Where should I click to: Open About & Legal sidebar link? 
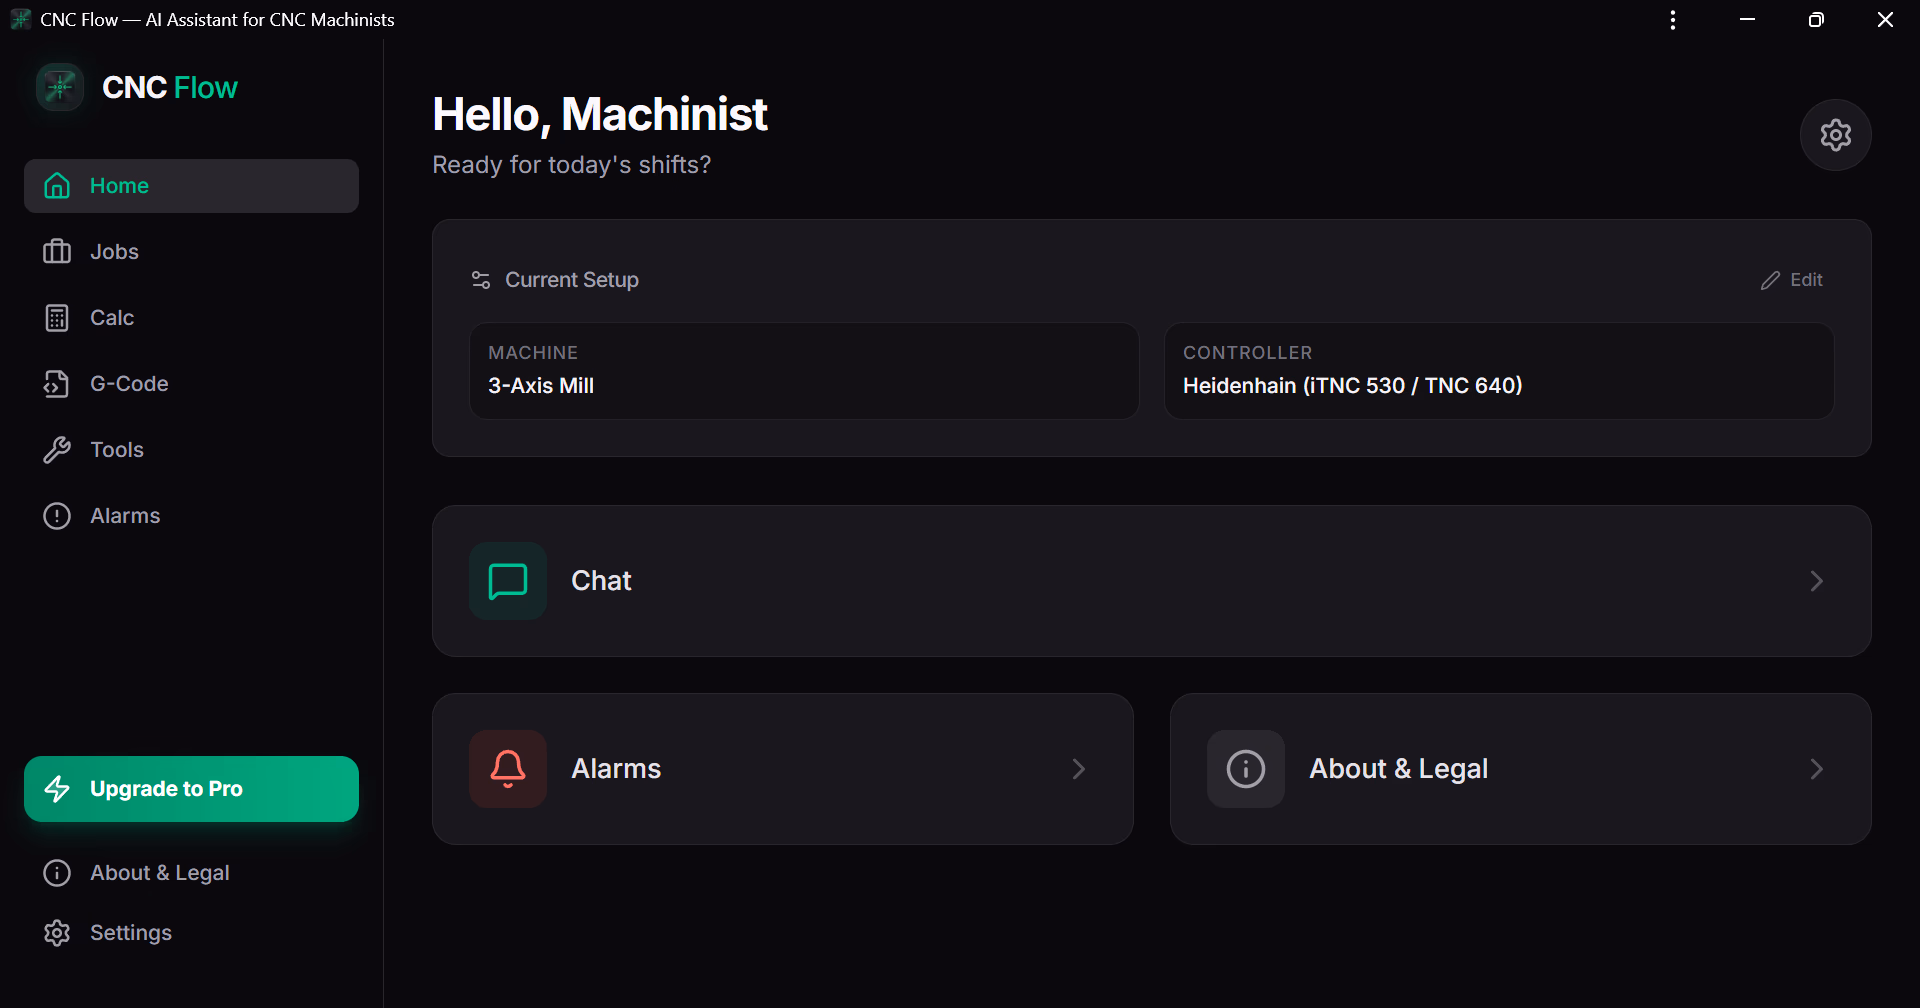click(x=191, y=873)
